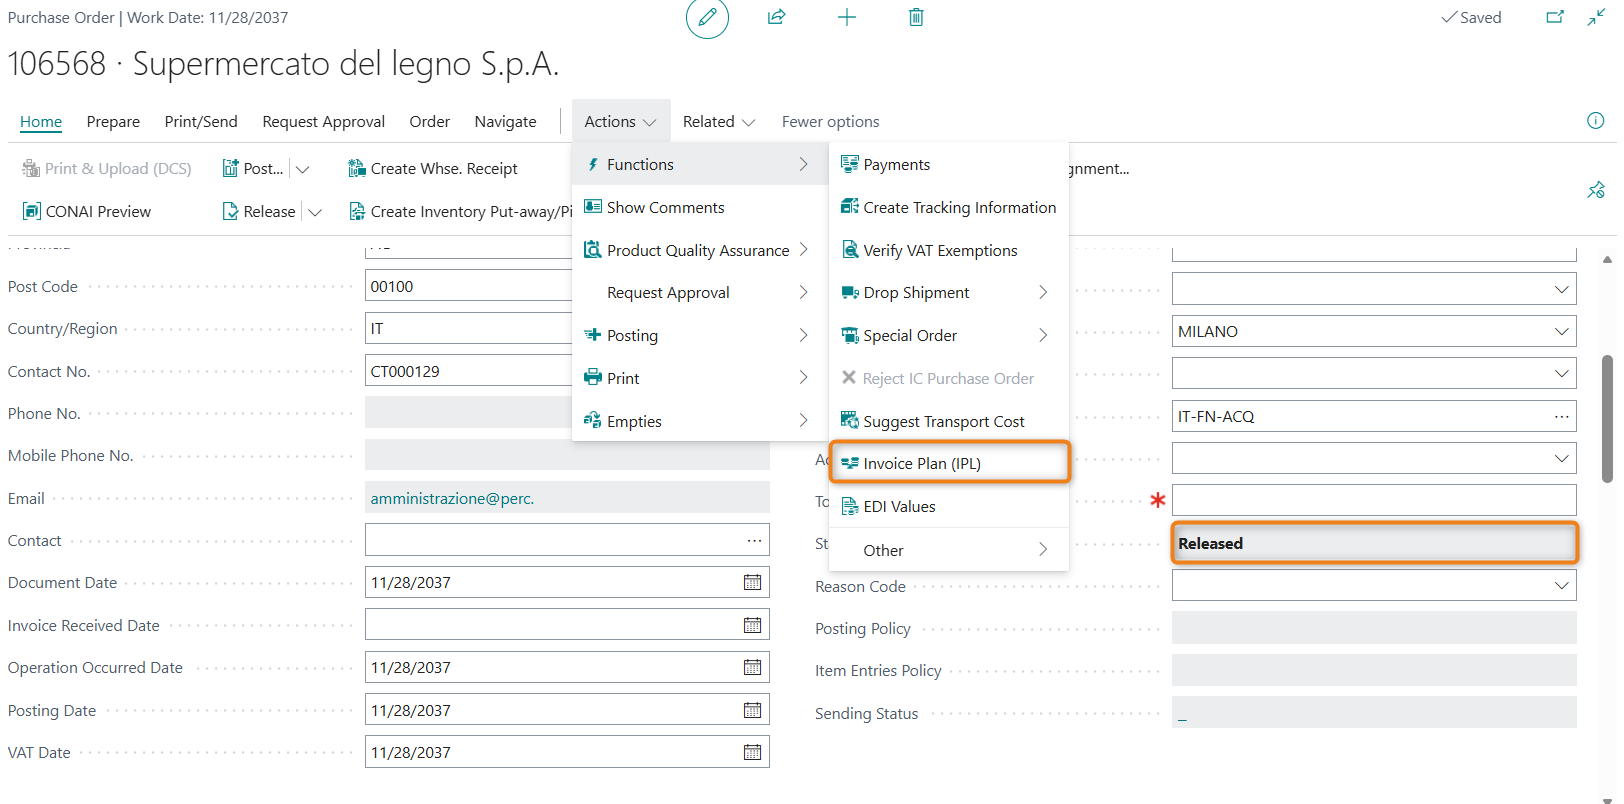The image size is (1624, 804).
Task: Click the info circle icon
Action: click(1595, 121)
